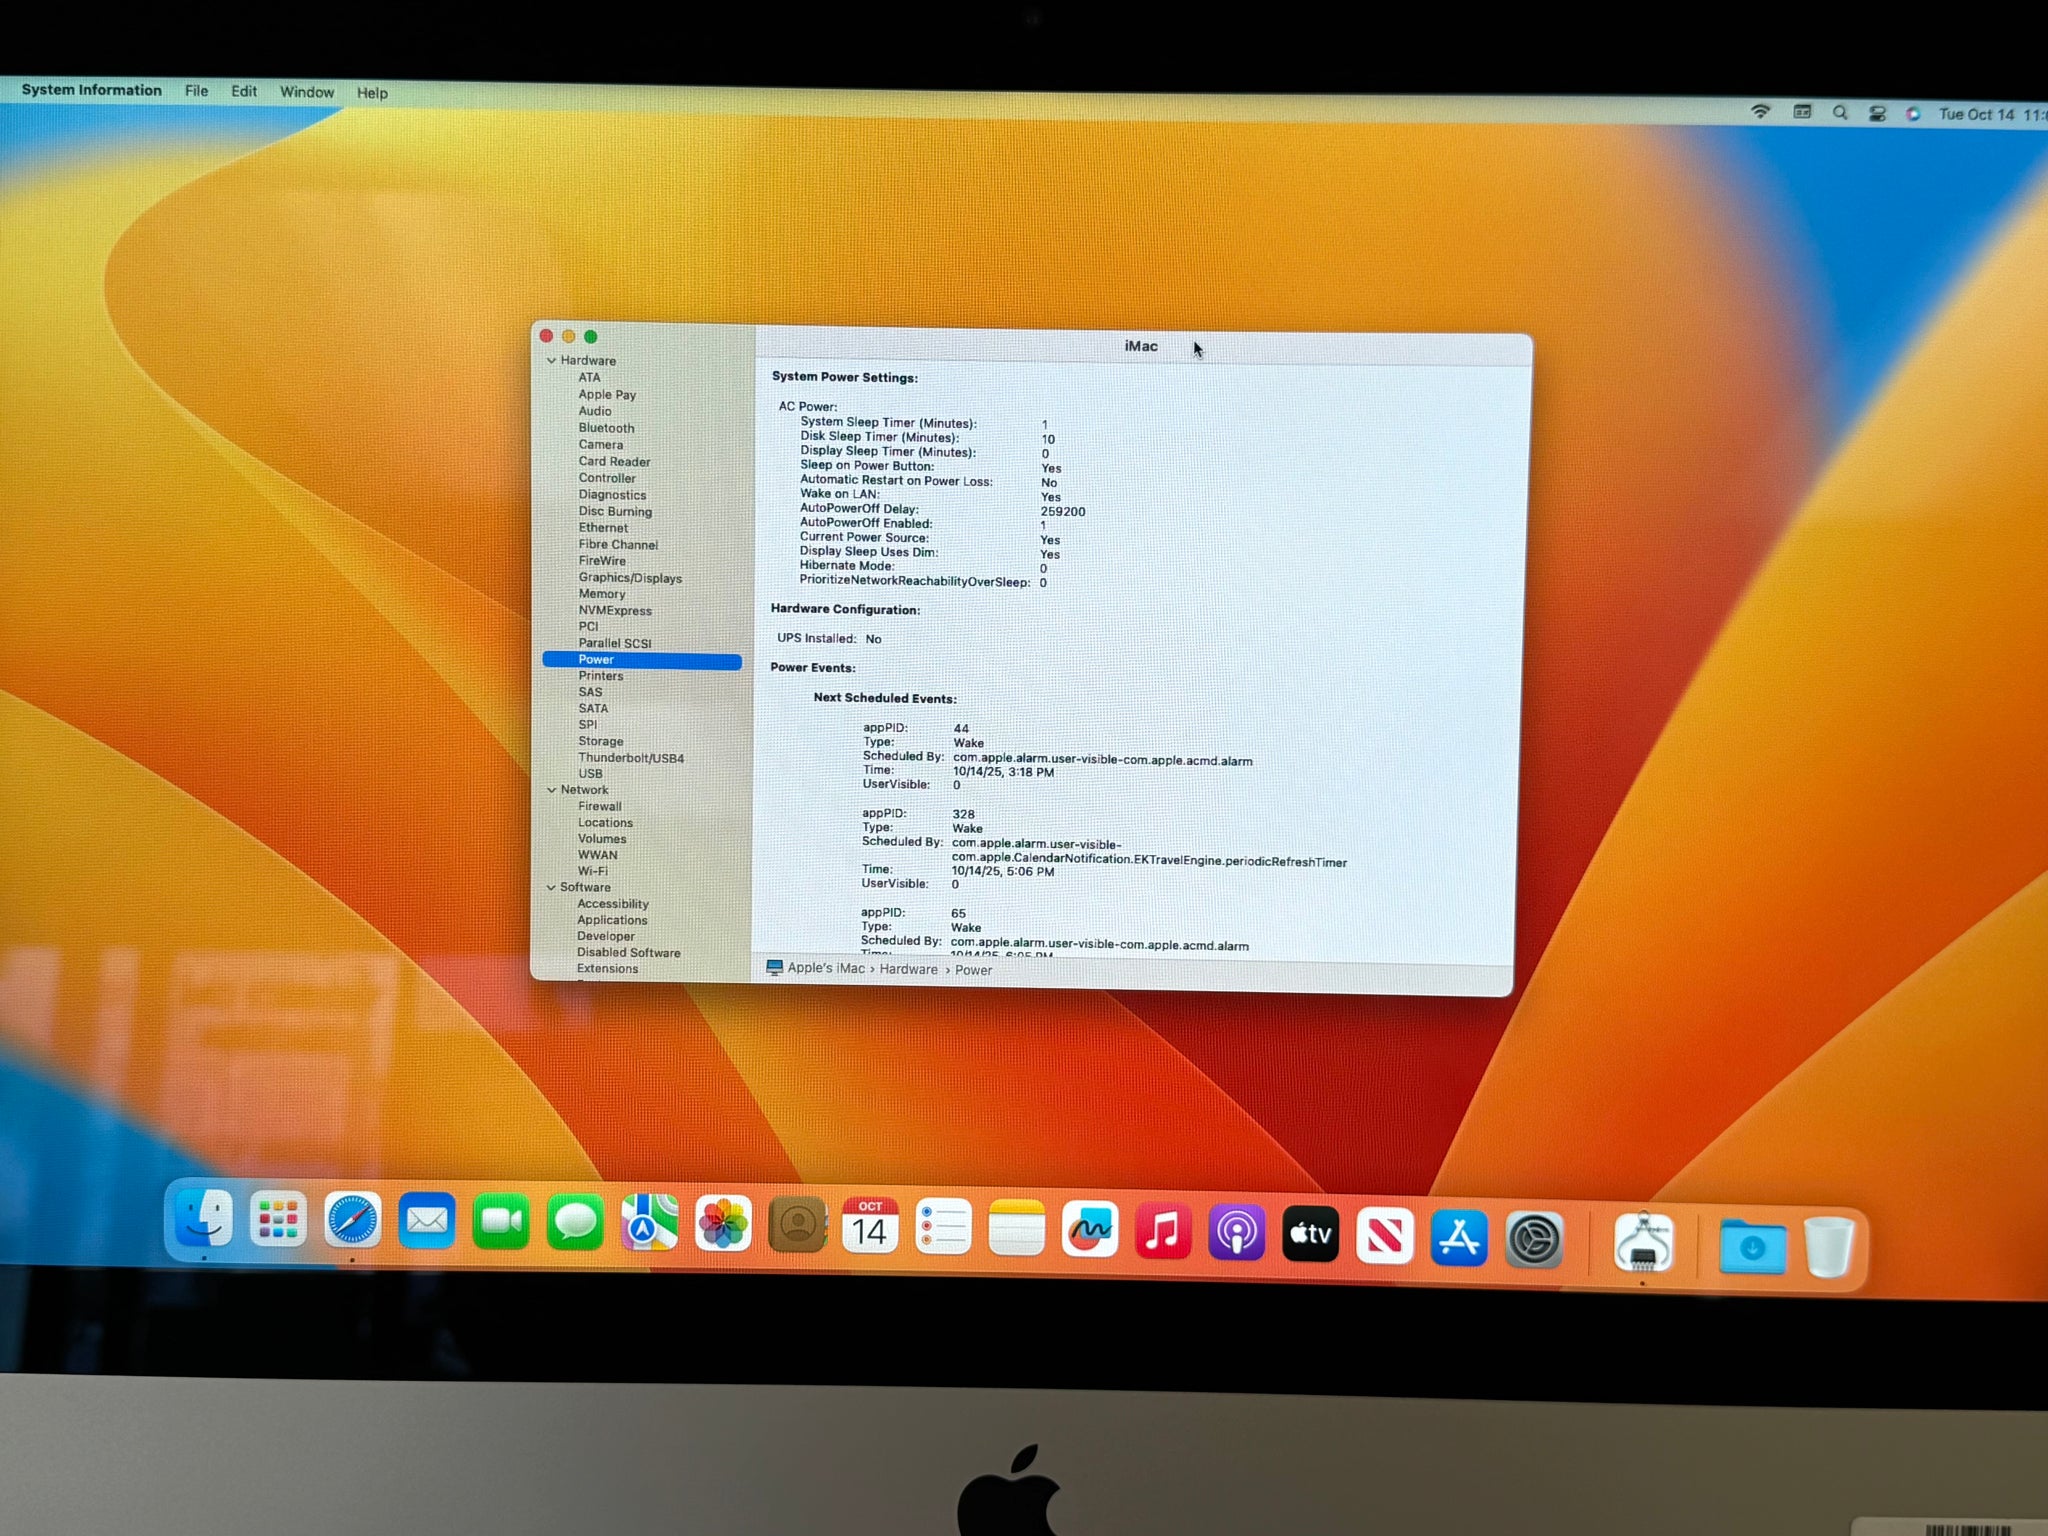This screenshot has height=1536, width=2048.
Task: Open Freeform from the dock
Action: pyautogui.click(x=1089, y=1229)
